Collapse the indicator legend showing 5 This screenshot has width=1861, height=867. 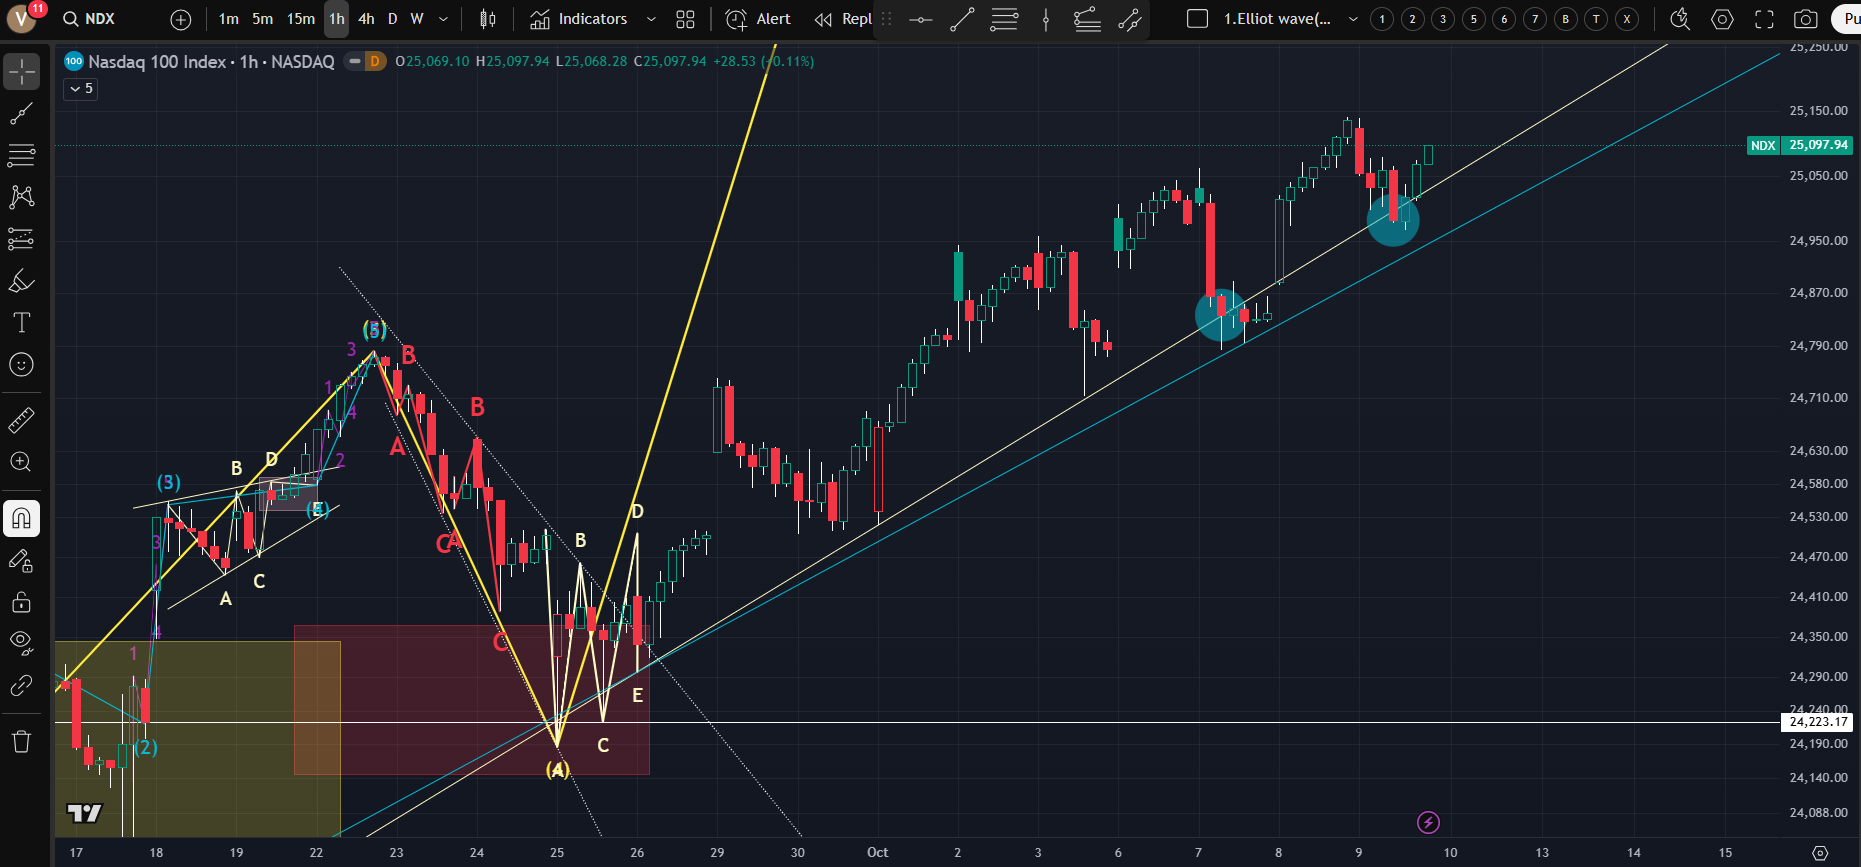coord(81,89)
